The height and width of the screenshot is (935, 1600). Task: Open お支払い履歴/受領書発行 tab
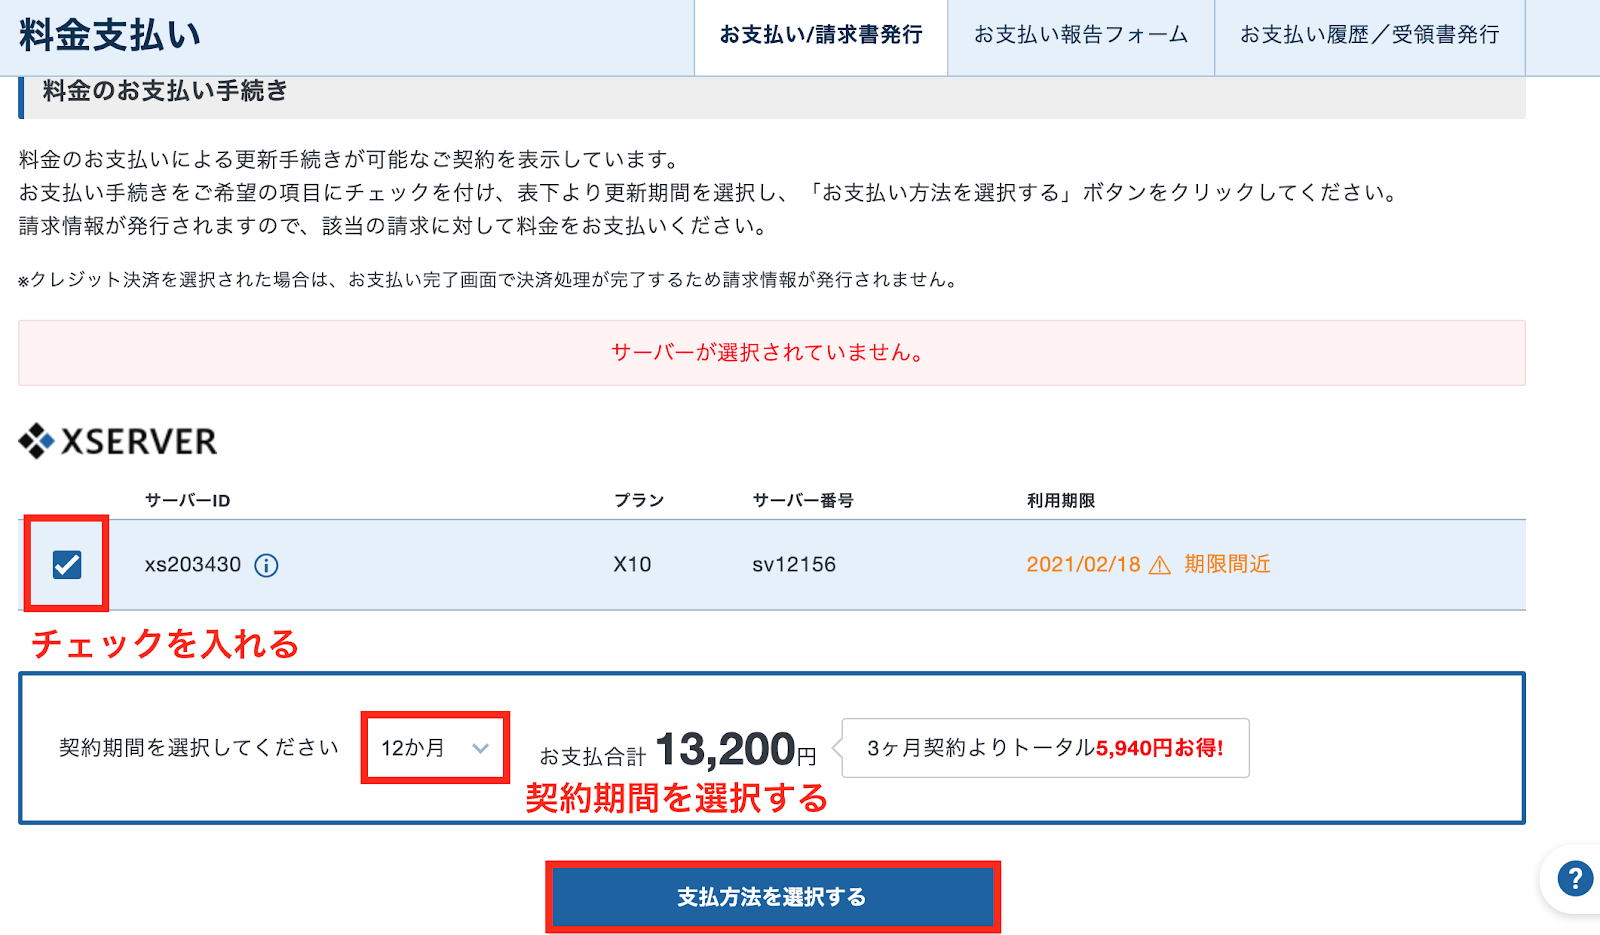coord(1370,36)
